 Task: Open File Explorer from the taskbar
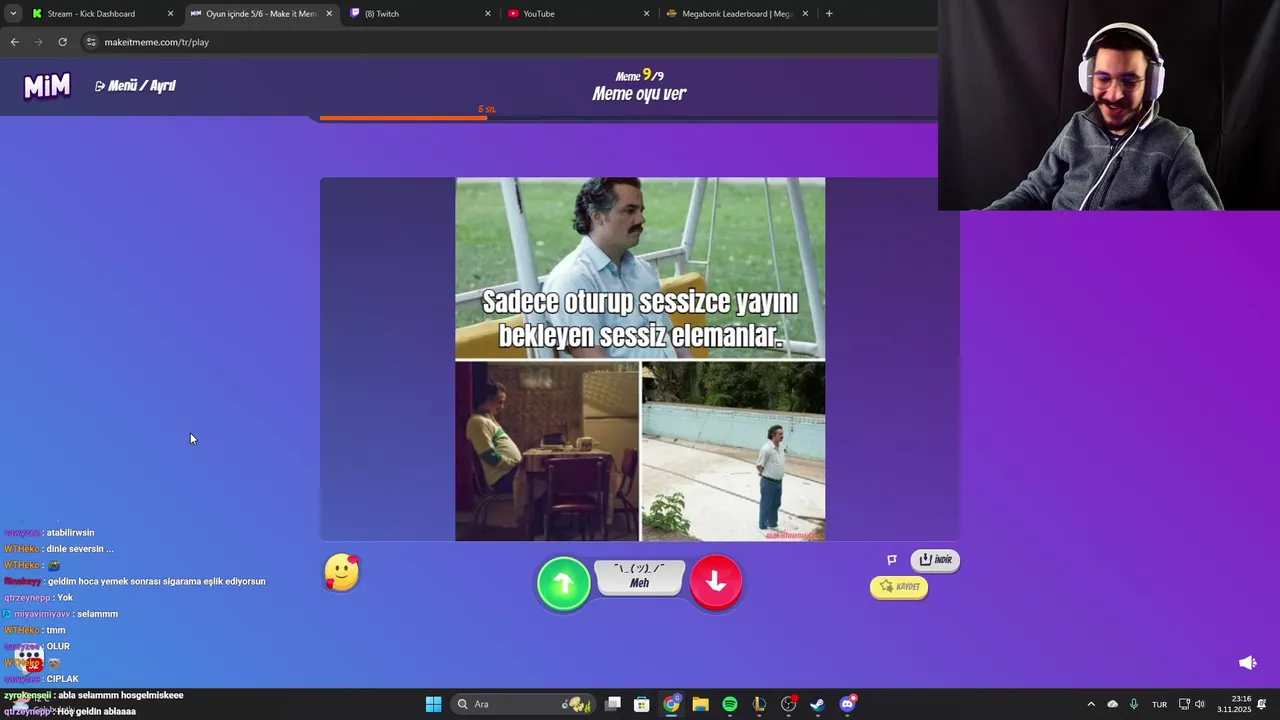pos(700,704)
